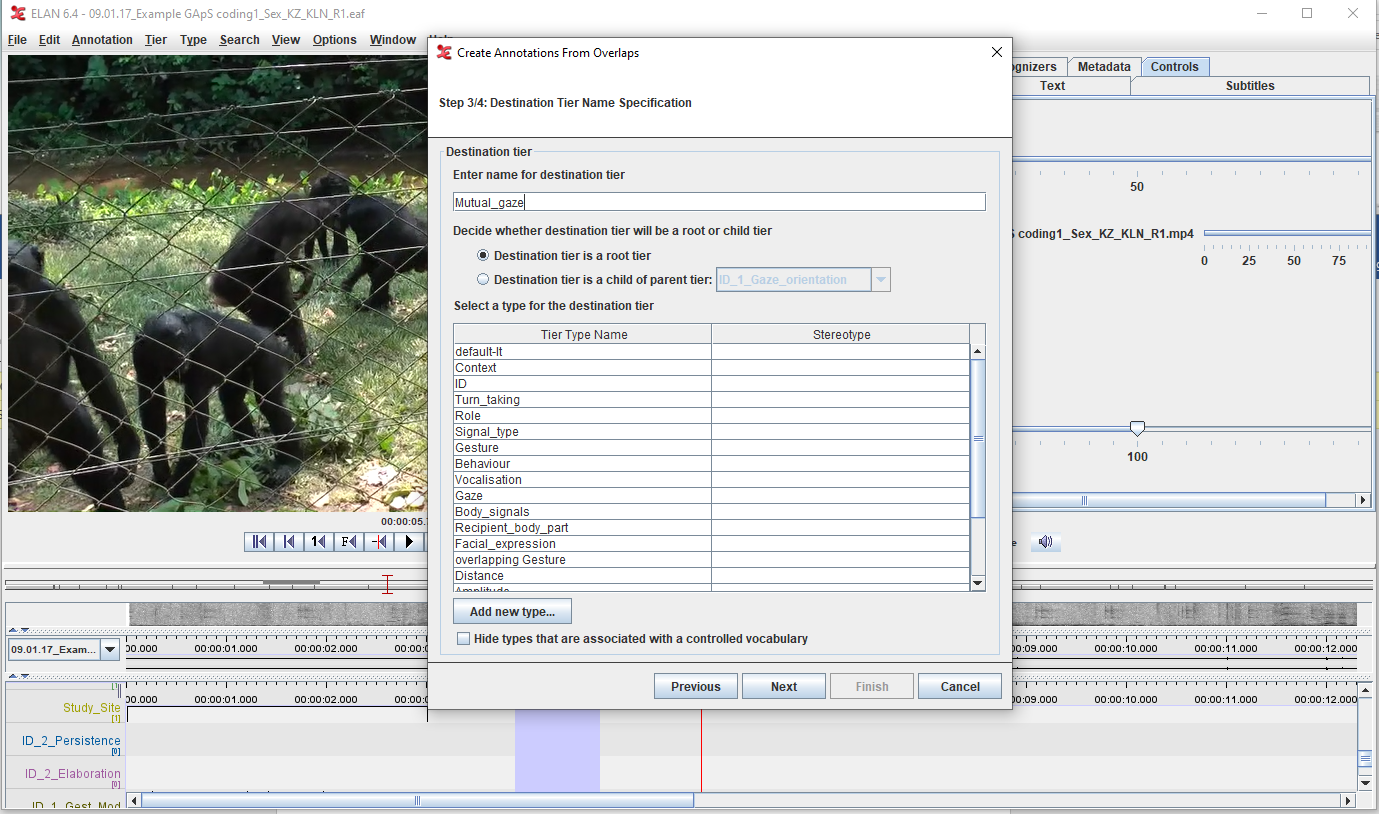Click 'Add new type...' button
The width and height of the screenshot is (1379, 814).
pos(512,611)
